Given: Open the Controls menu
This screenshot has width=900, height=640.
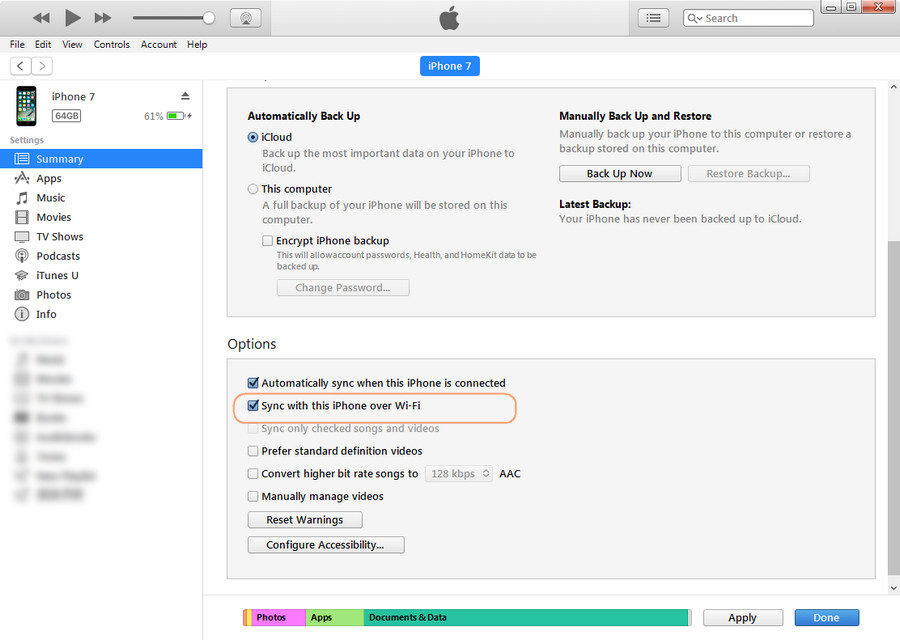Looking at the screenshot, I should [x=111, y=44].
